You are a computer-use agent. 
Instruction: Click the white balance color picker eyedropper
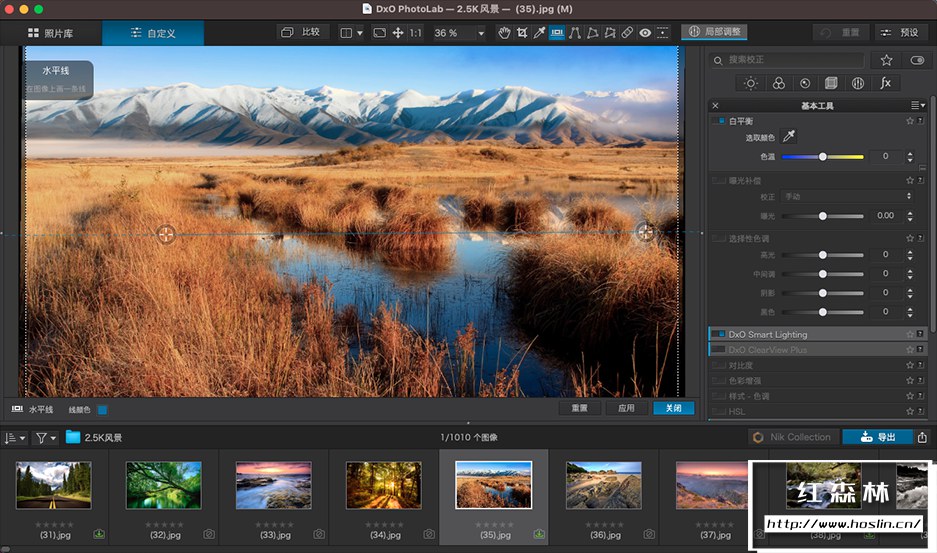[x=789, y=136]
